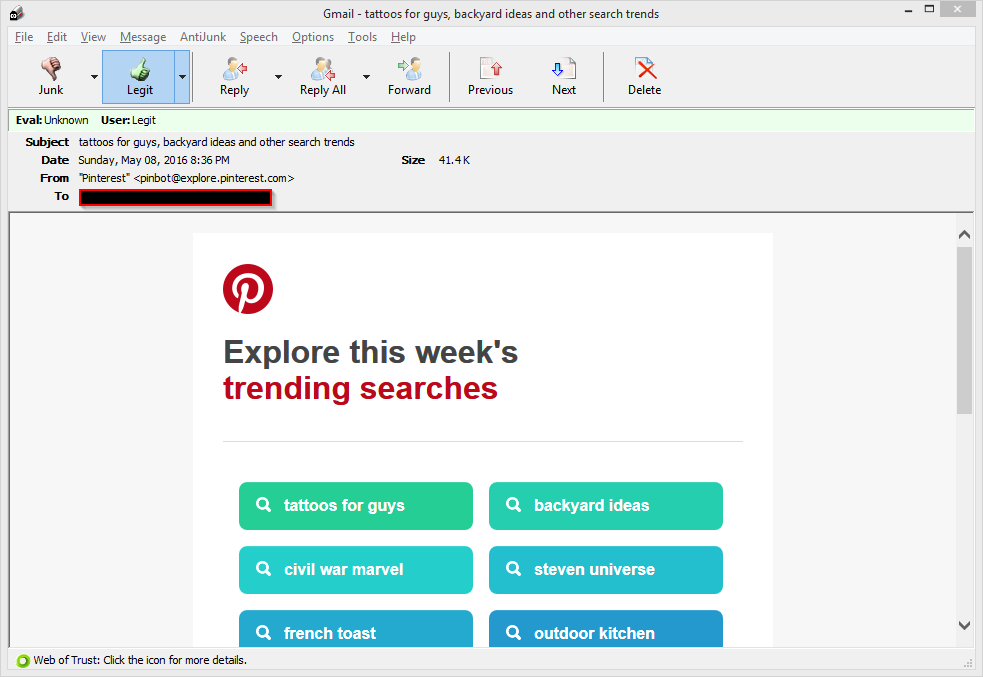Forward this email message

click(409, 76)
